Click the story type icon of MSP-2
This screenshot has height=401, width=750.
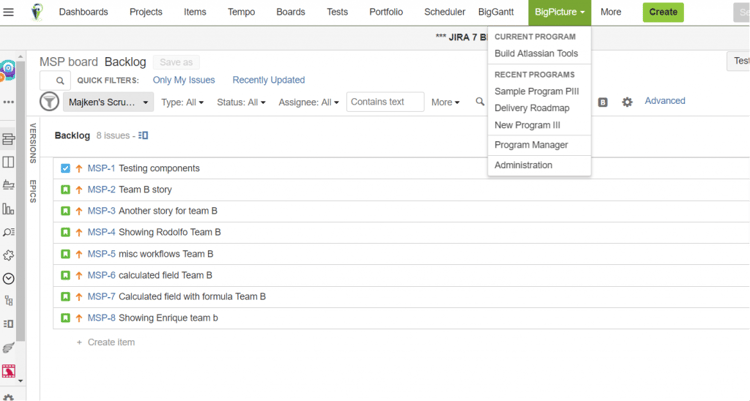[x=66, y=189]
